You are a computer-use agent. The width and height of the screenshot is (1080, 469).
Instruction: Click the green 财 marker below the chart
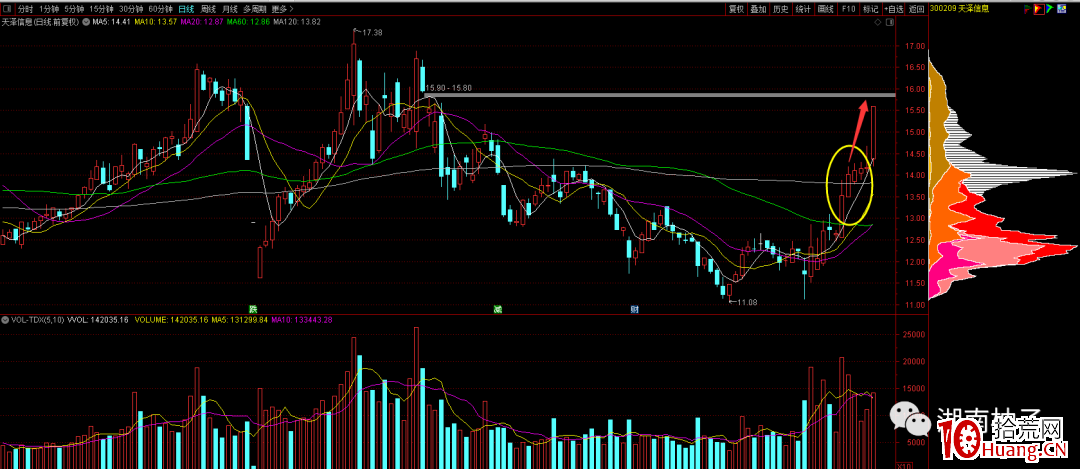click(635, 309)
